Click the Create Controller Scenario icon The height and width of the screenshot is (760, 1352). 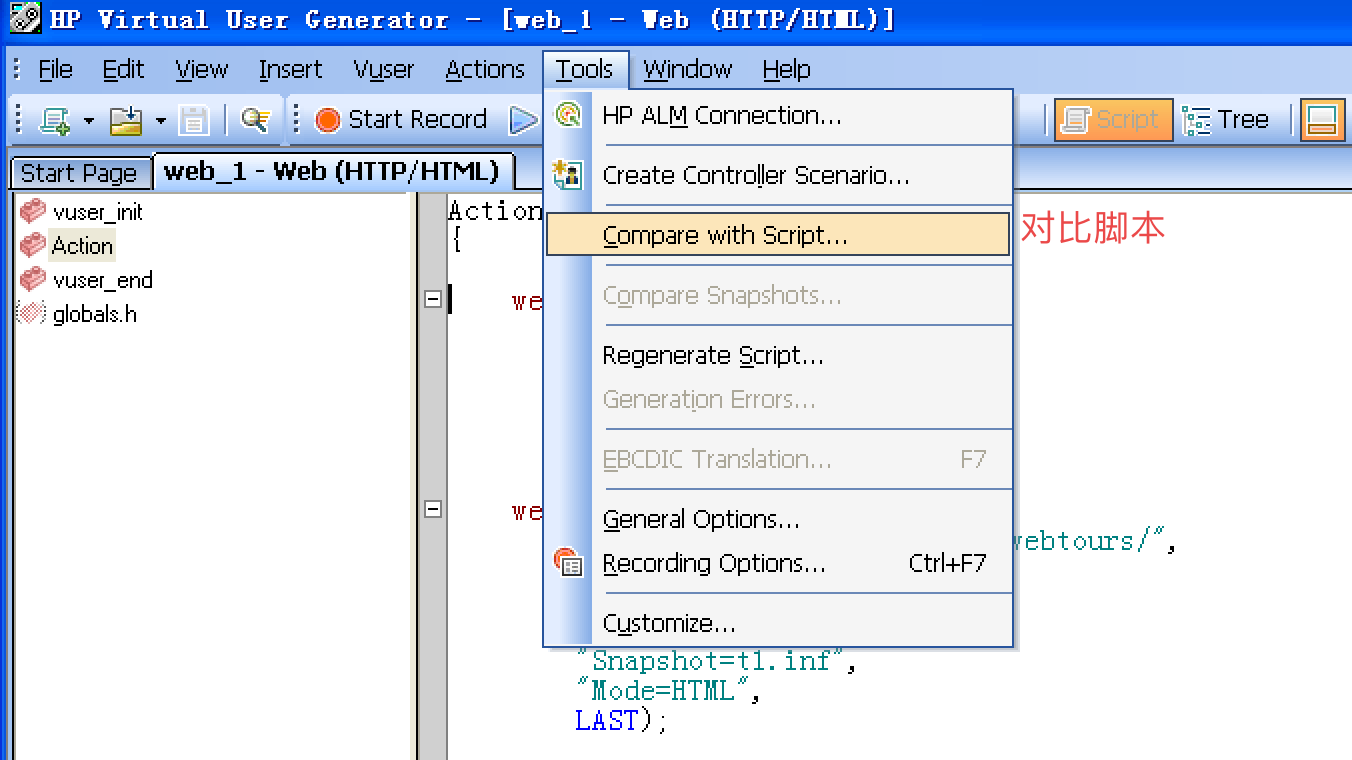567,175
